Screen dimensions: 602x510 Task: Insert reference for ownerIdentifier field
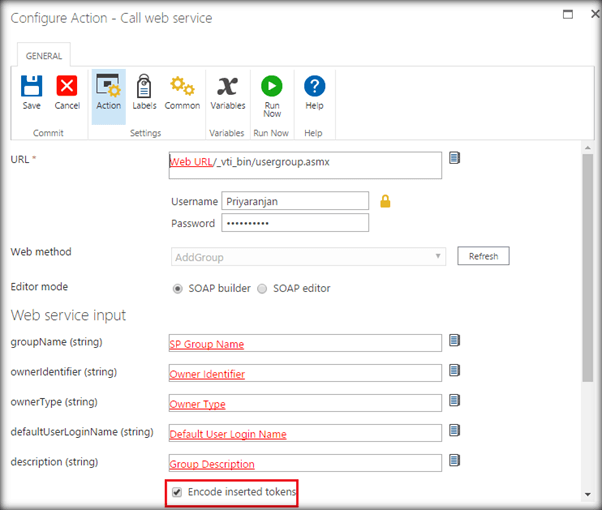pos(455,370)
